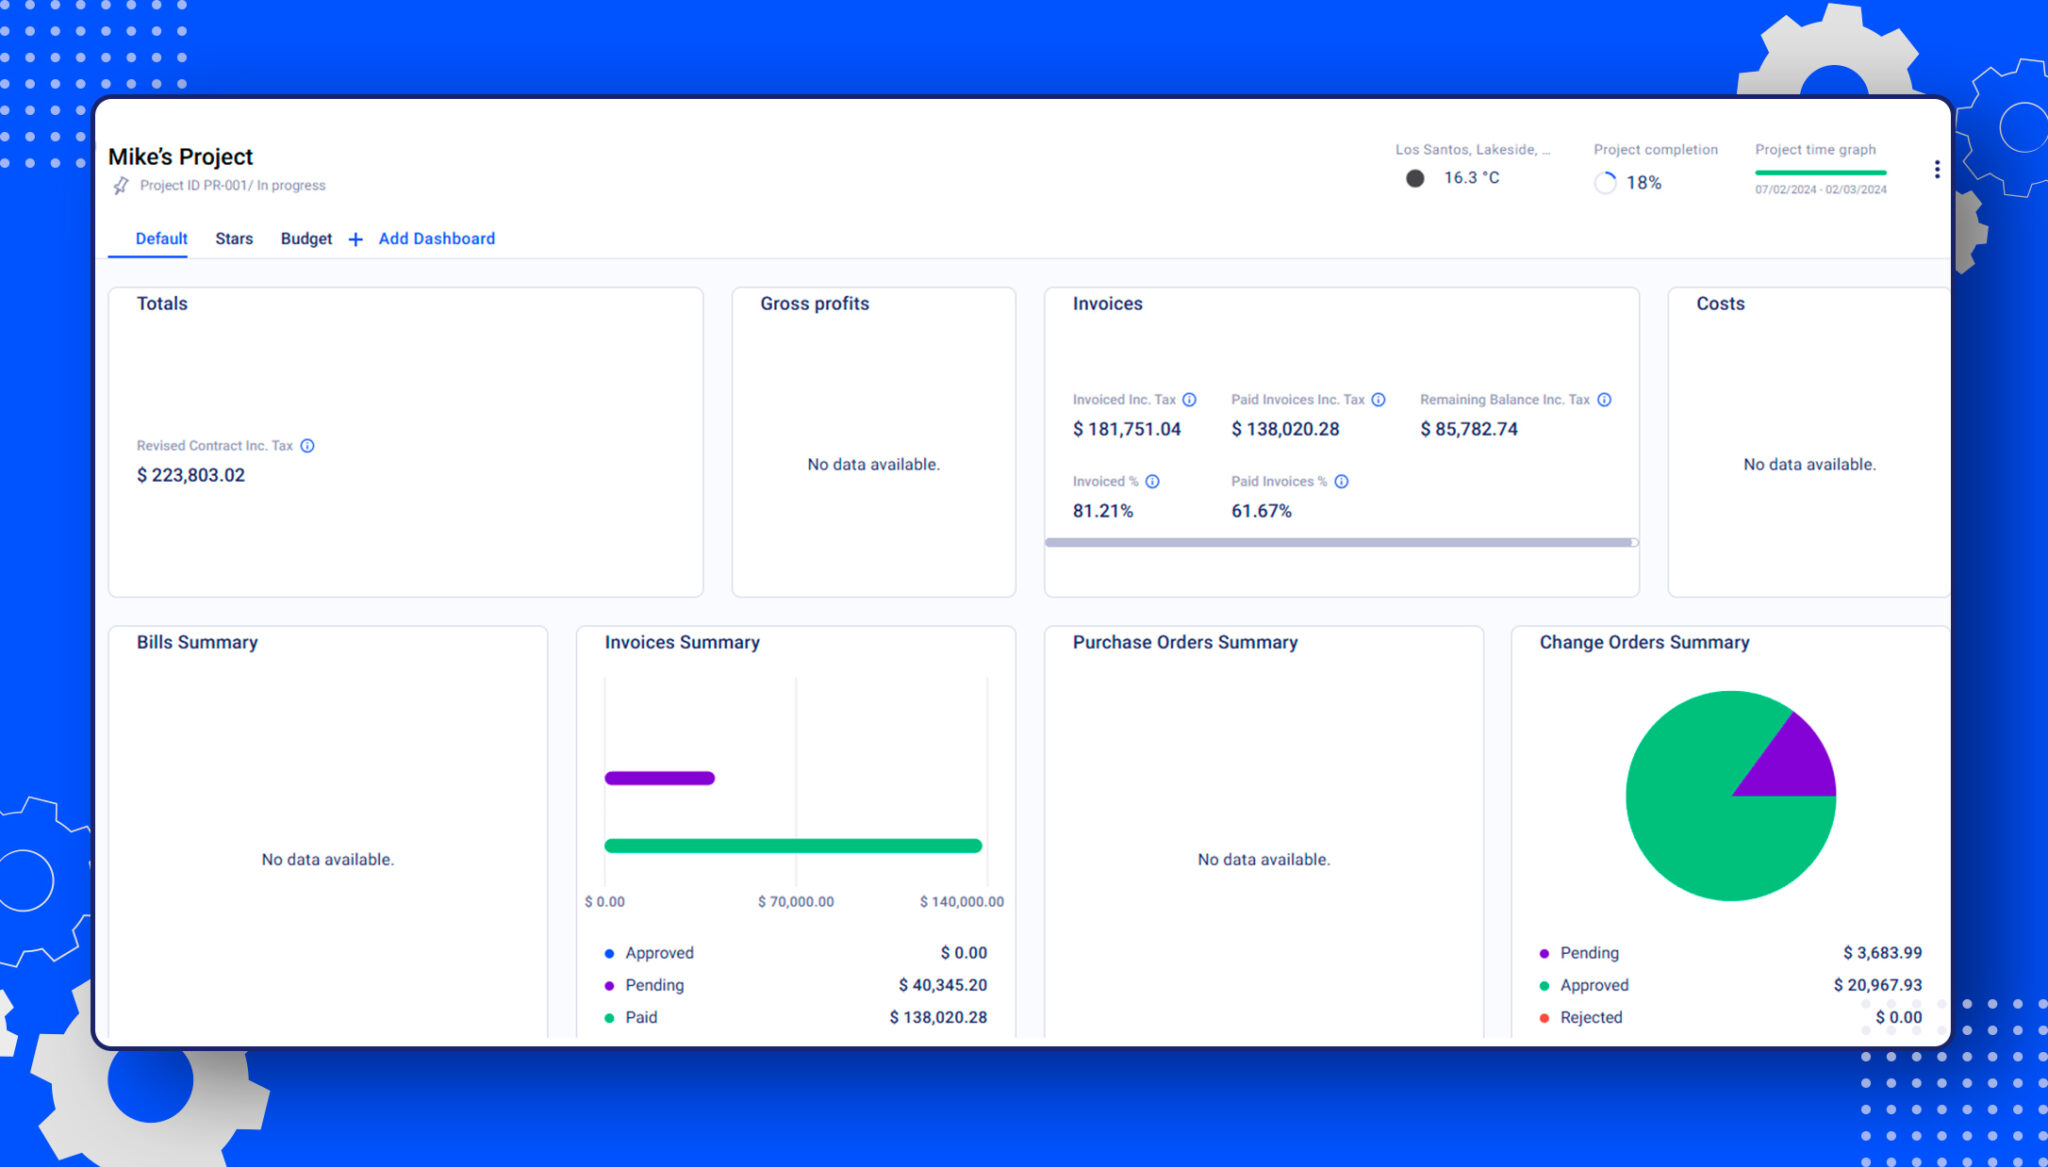Viewport: 2048px width, 1167px height.
Task: Click info icon beside Paid Invoices Inc. Tax
Action: (x=1378, y=400)
